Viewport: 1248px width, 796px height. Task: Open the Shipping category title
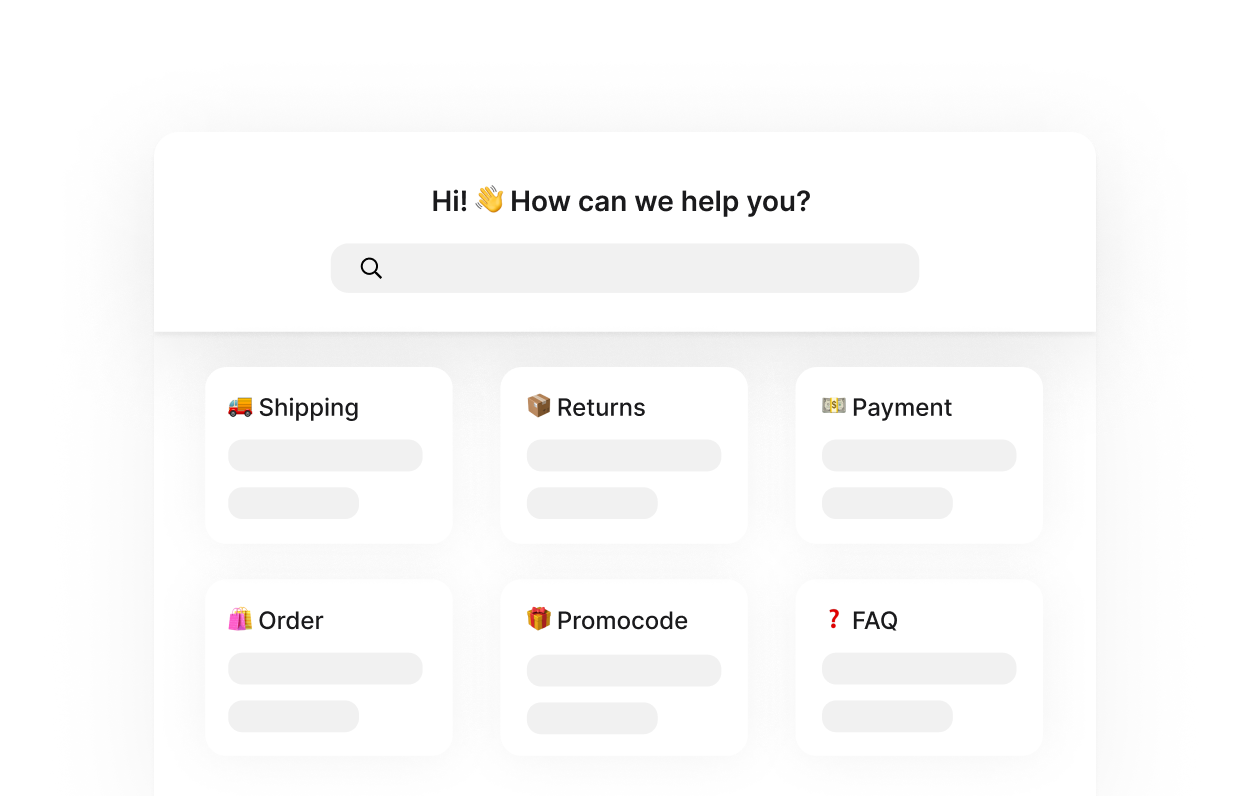308,407
